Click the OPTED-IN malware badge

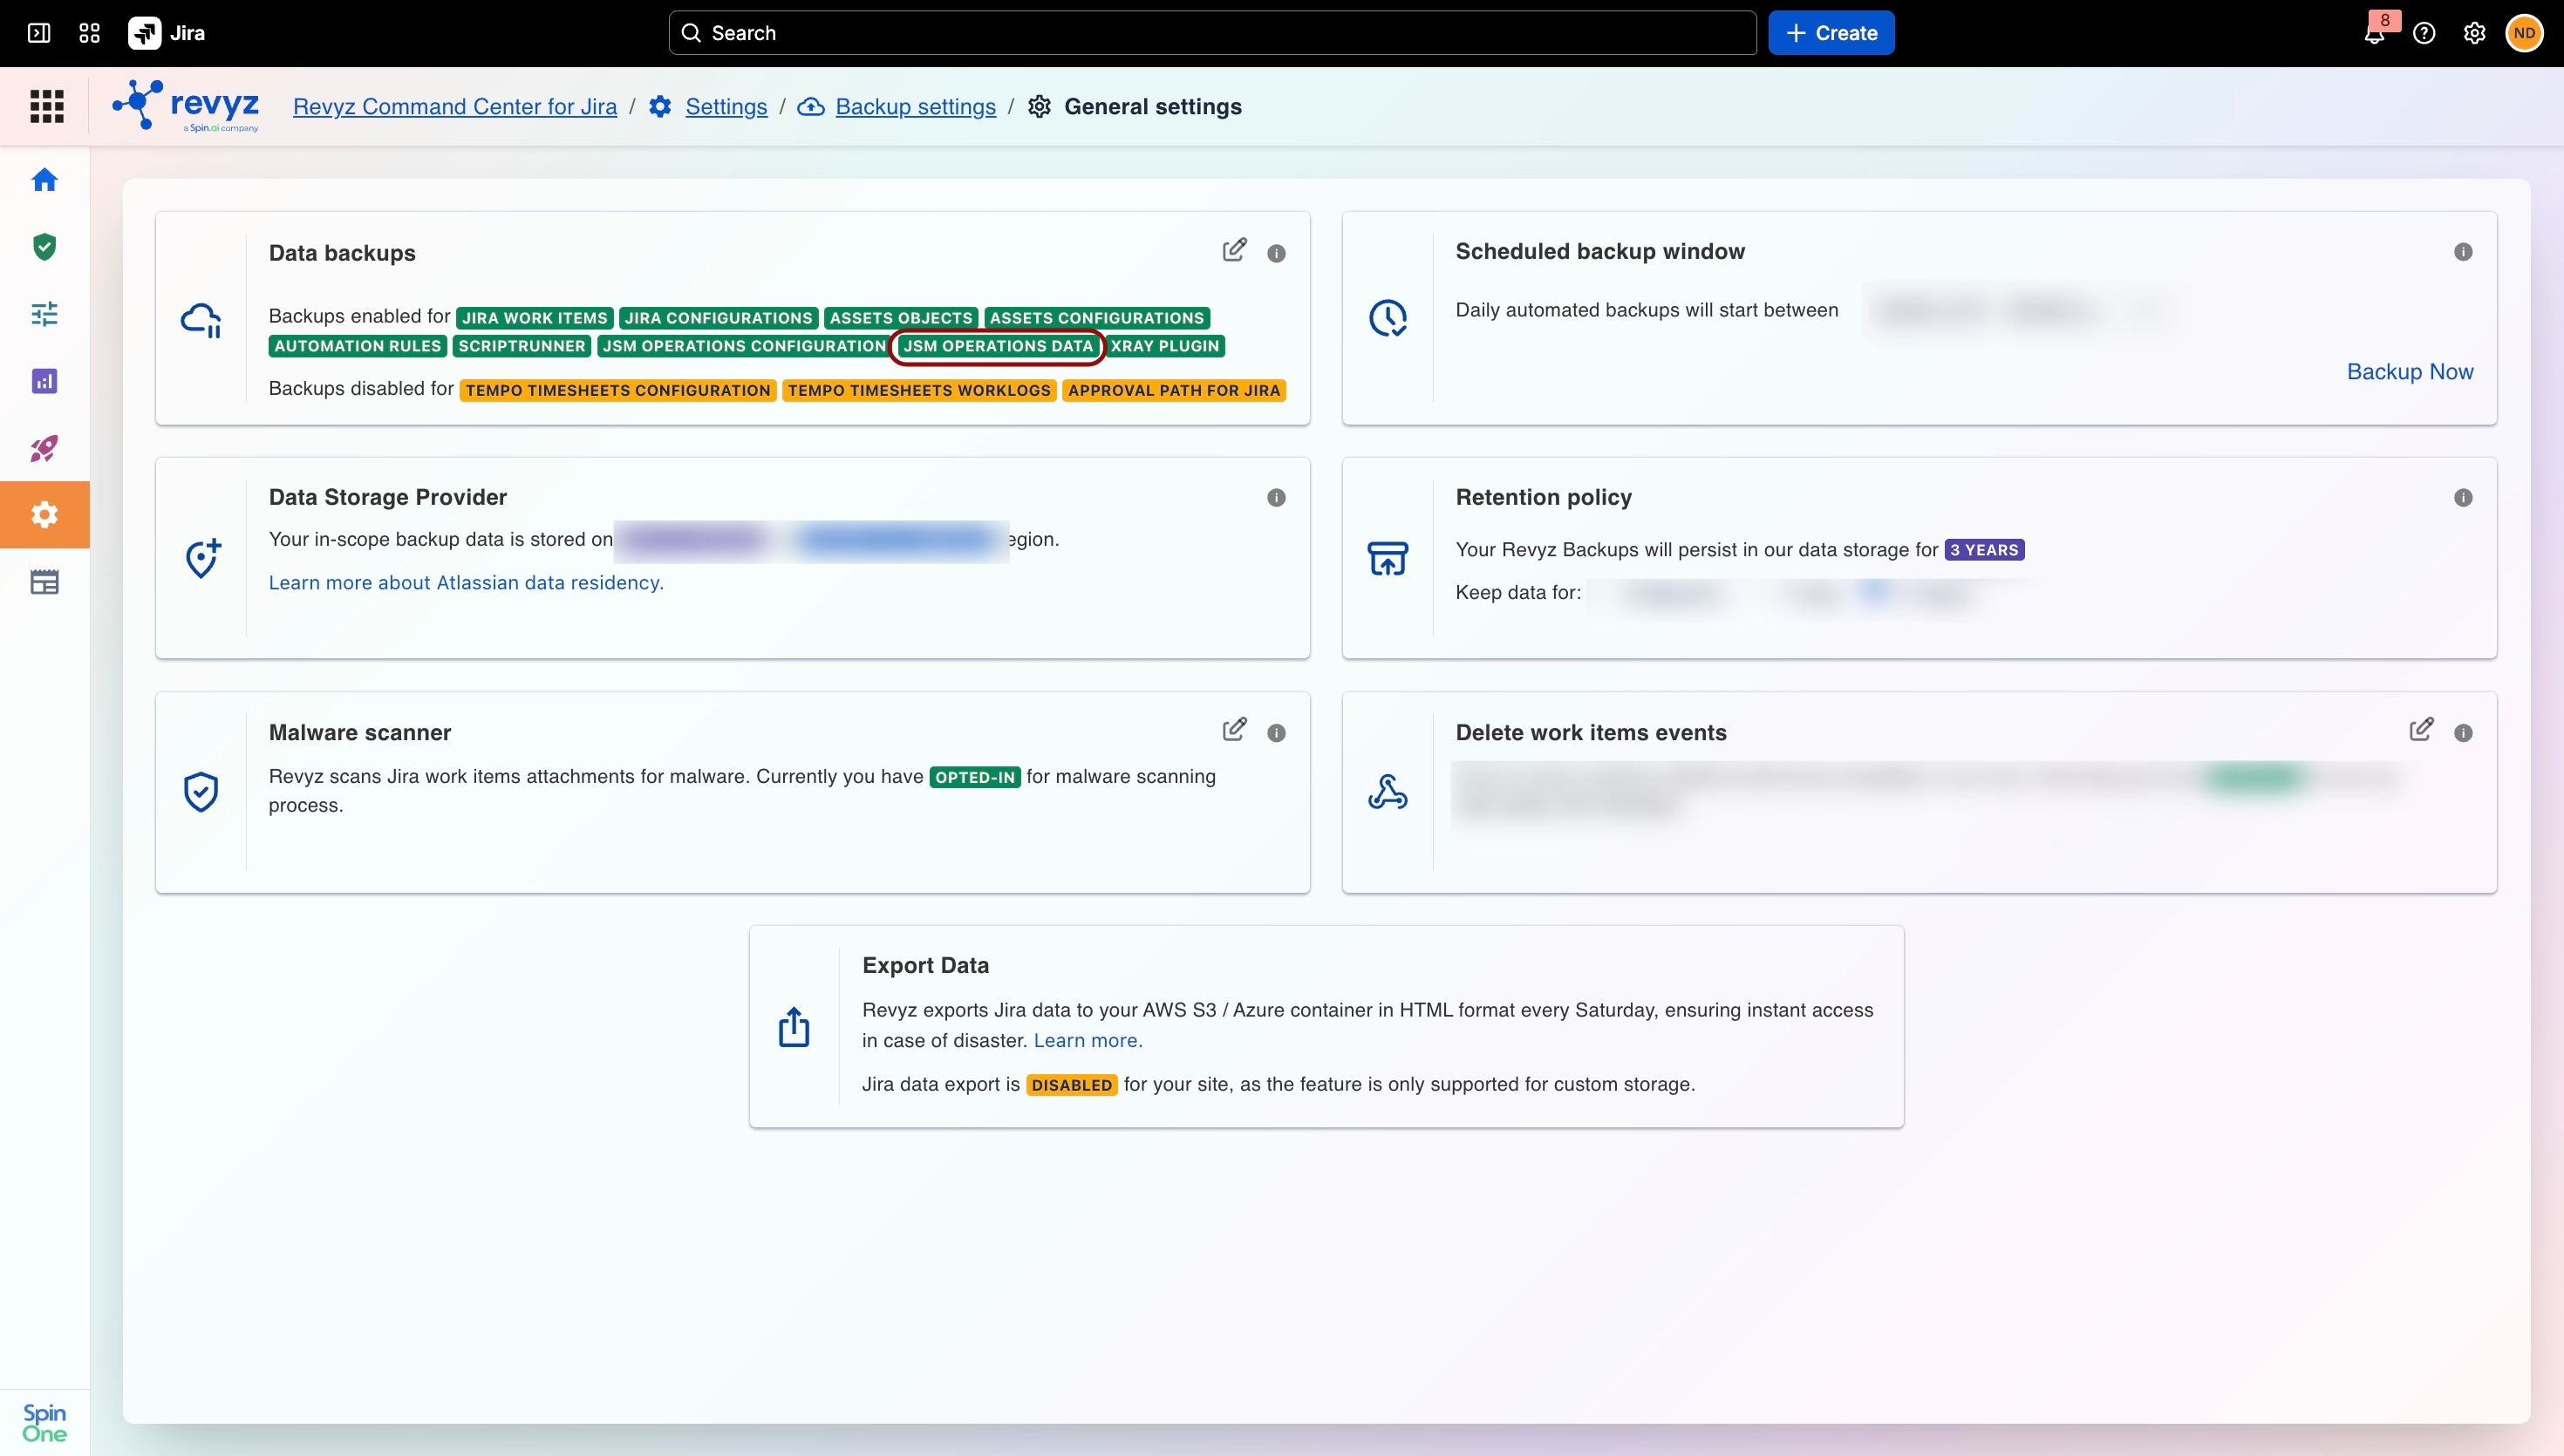click(x=975, y=777)
